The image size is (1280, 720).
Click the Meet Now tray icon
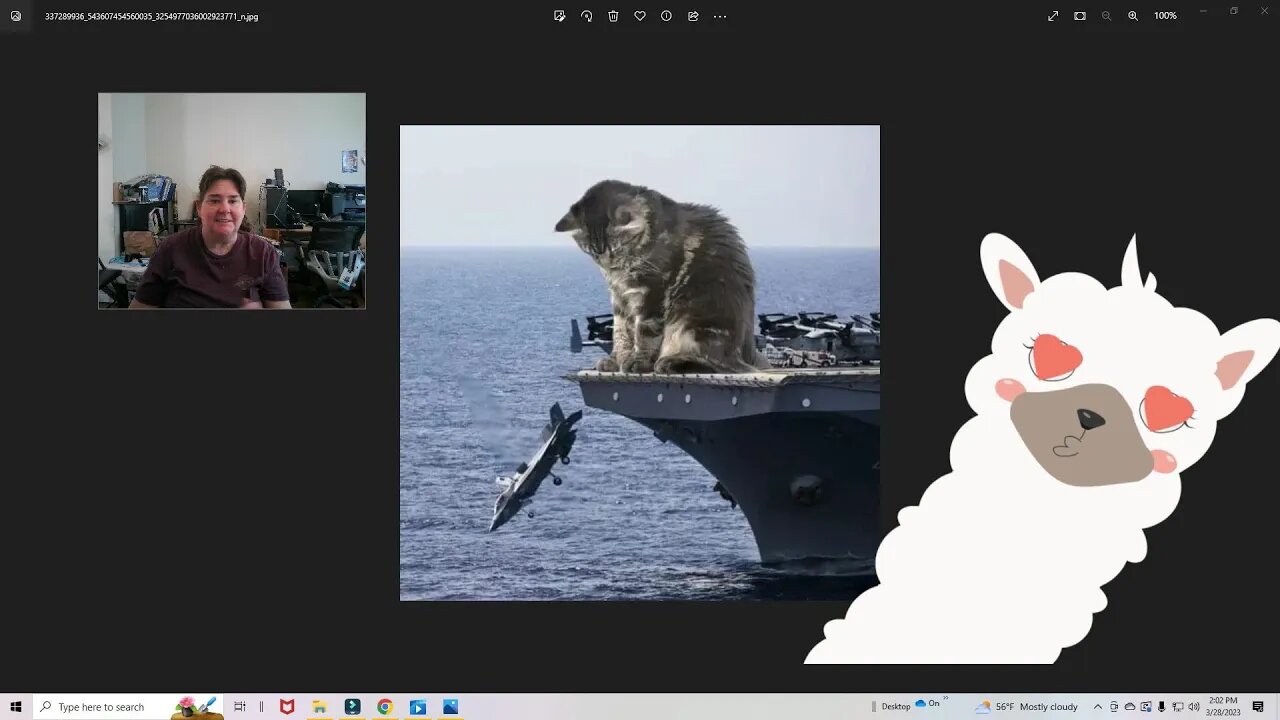click(x=1114, y=707)
